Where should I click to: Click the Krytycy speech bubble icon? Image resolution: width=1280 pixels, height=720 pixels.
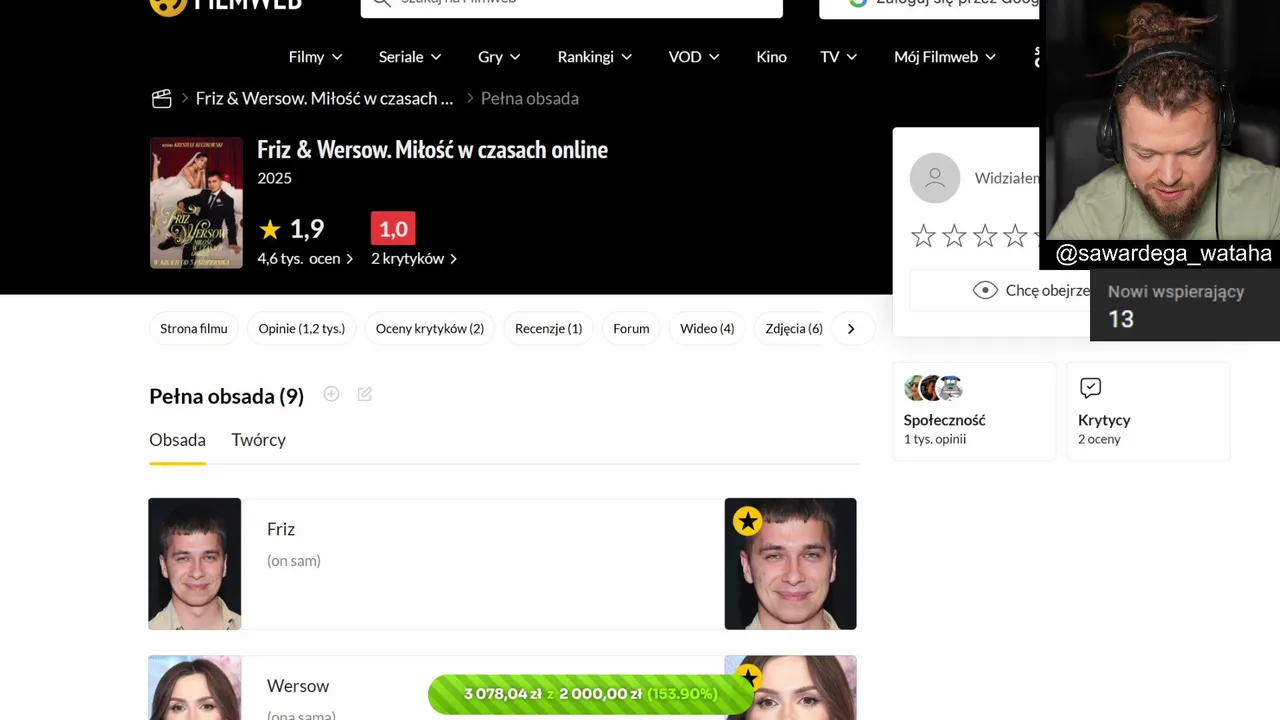pos(1090,388)
